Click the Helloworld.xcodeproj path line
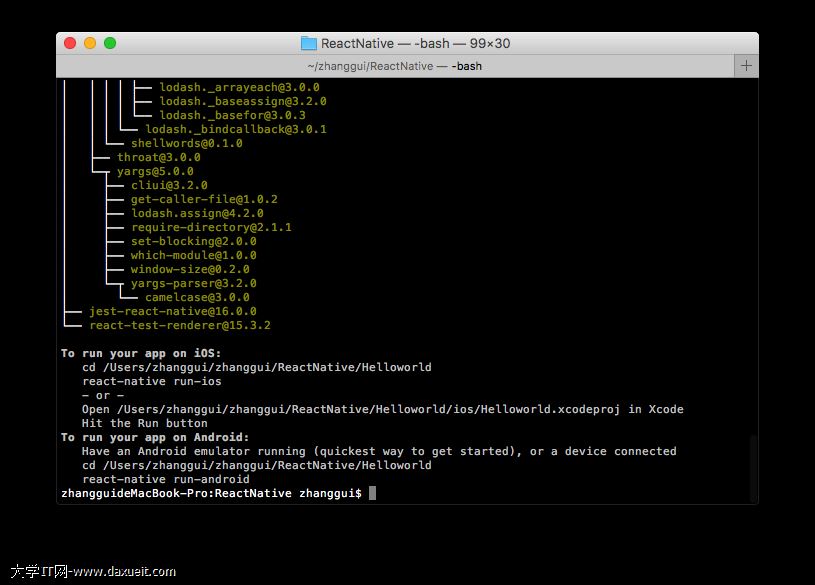Screen dimensions: 815x585 point(382,410)
